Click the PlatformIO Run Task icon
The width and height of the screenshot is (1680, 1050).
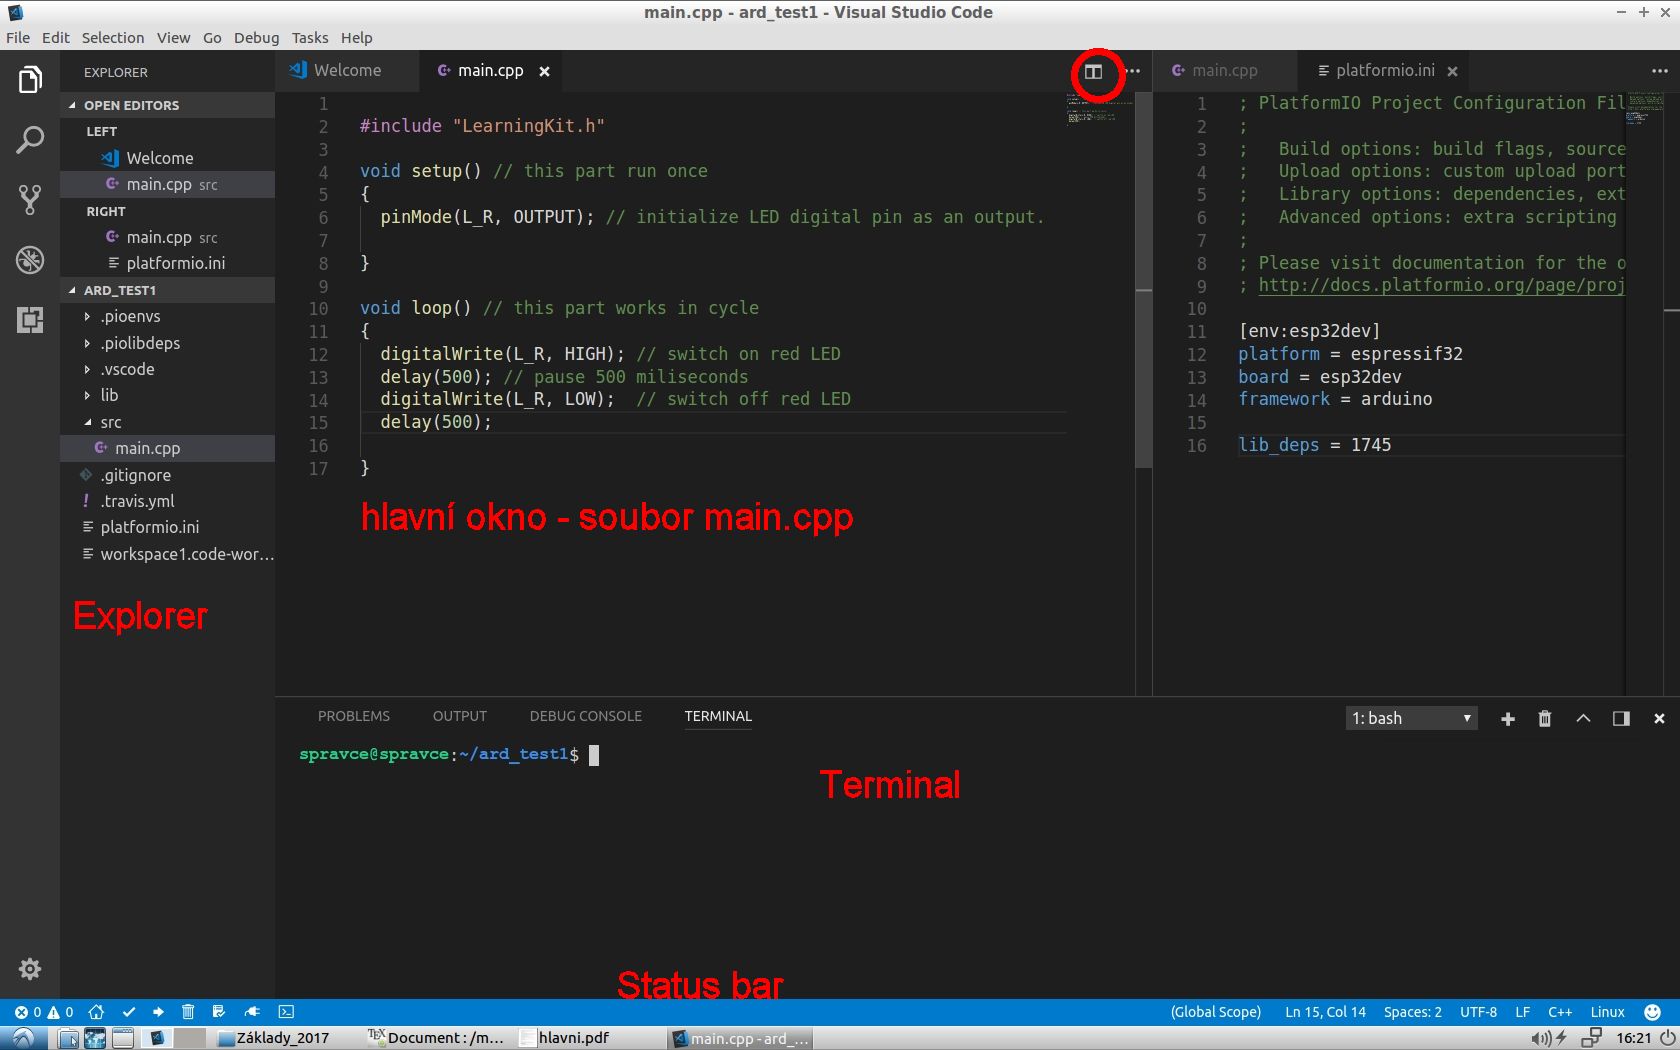coord(219,1012)
